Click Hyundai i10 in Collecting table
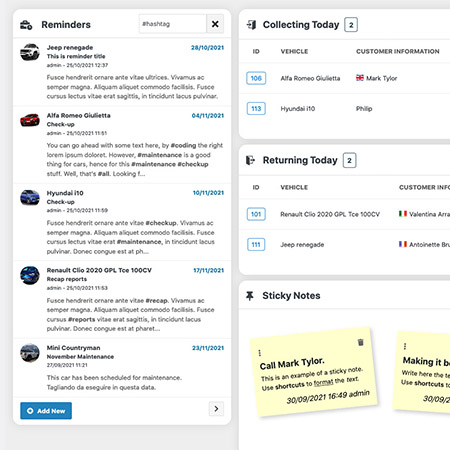The image size is (450, 450). point(298,109)
